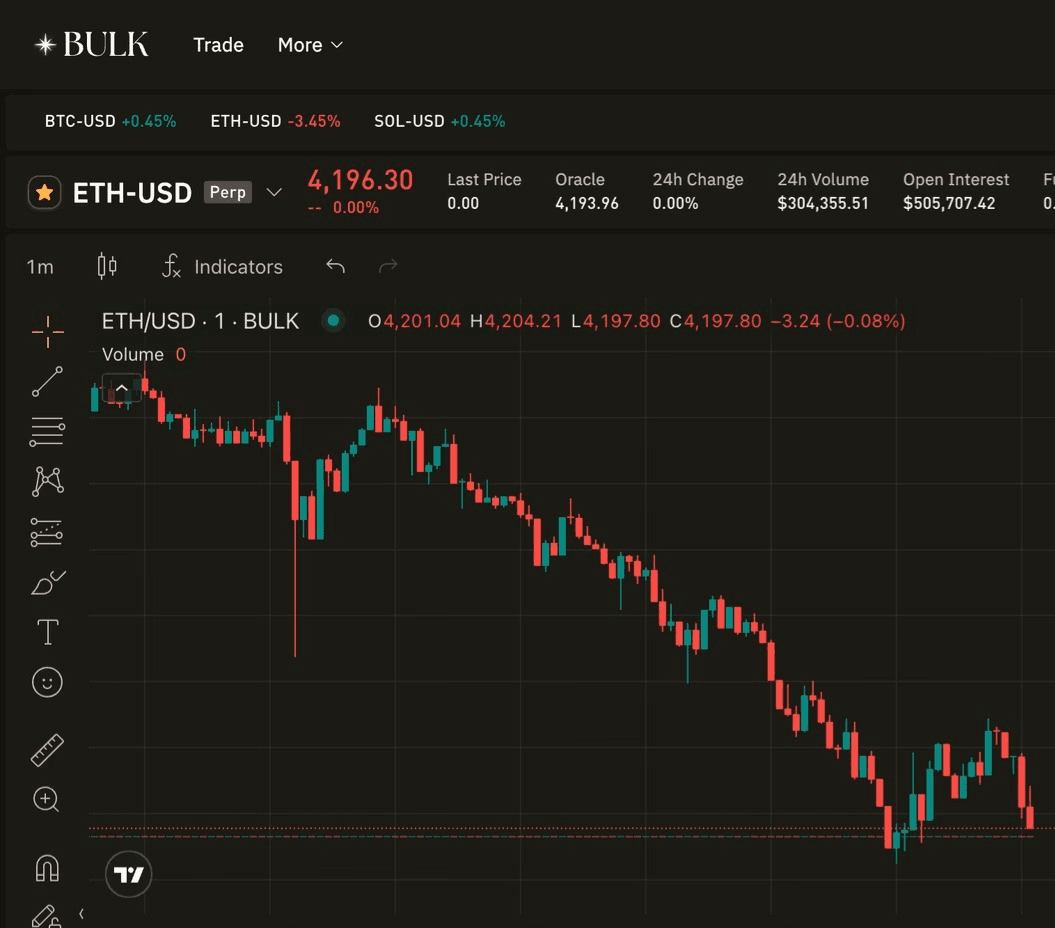Open the Indicators panel

pos(223,267)
